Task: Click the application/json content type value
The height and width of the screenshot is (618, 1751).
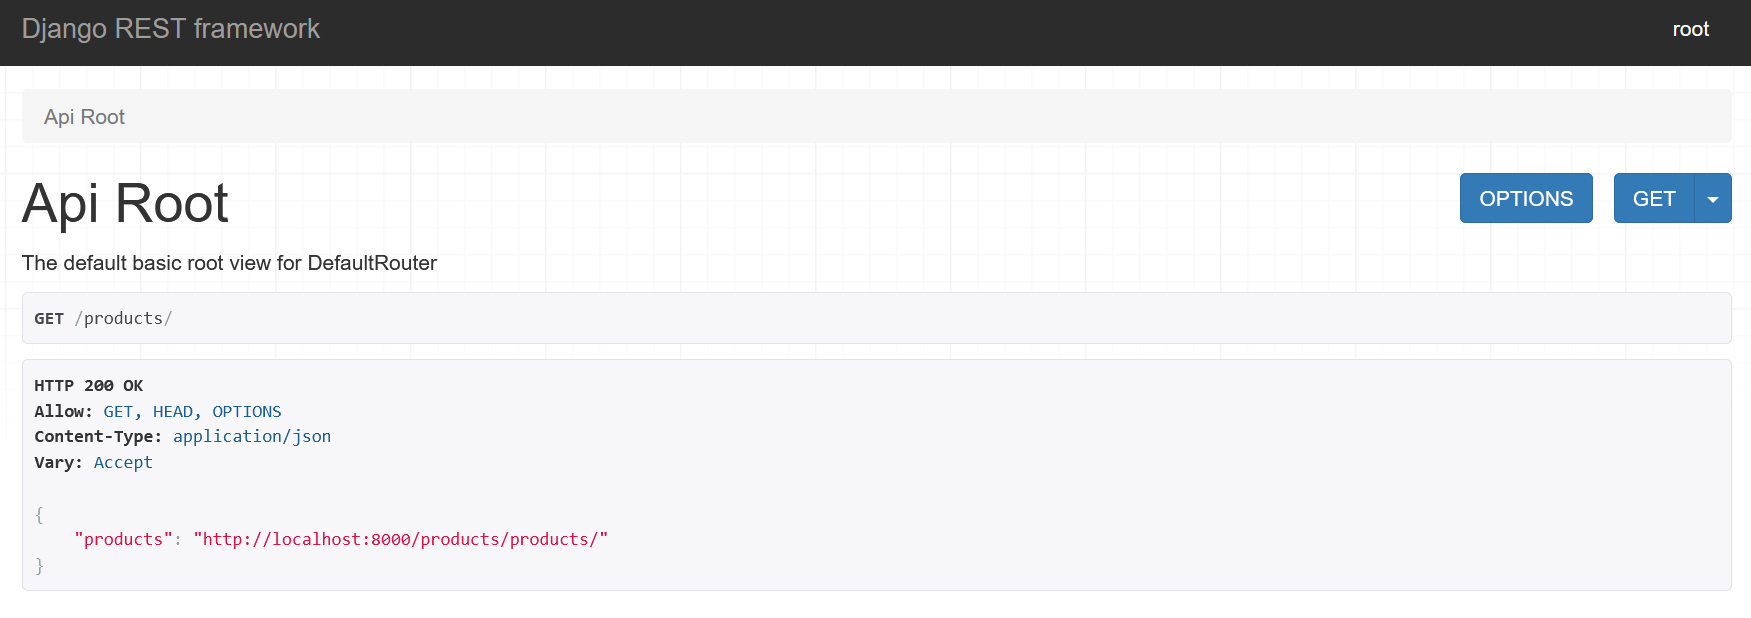Action: point(252,436)
